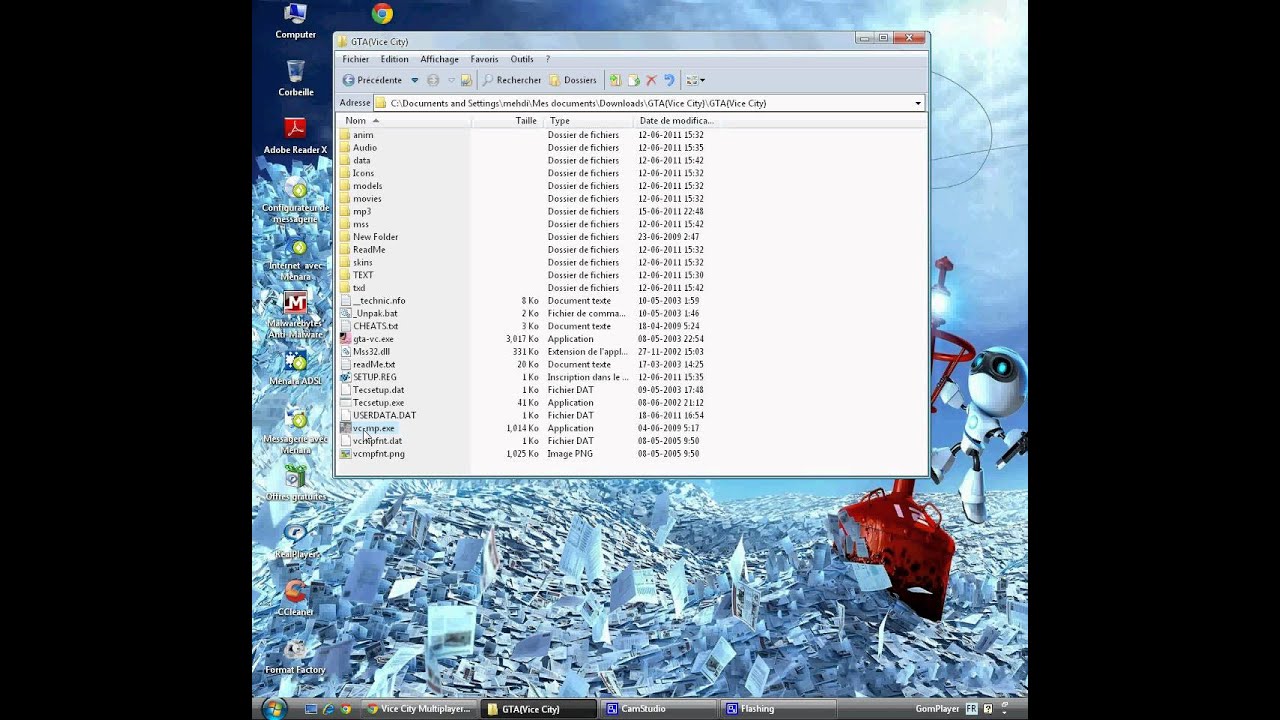Select the SETUP.REG file
Screen dimensions: 1280x720
click(368, 377)
